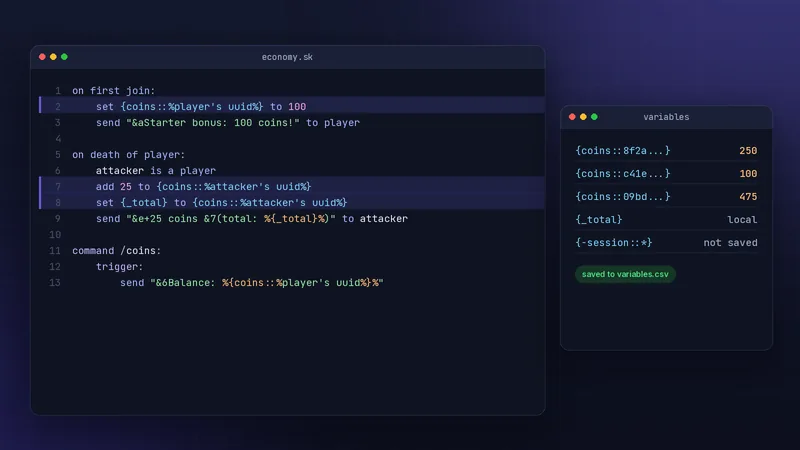Click line 11 'command /coins:'
The width and height of the screenshot is (800, 450).
116,251
